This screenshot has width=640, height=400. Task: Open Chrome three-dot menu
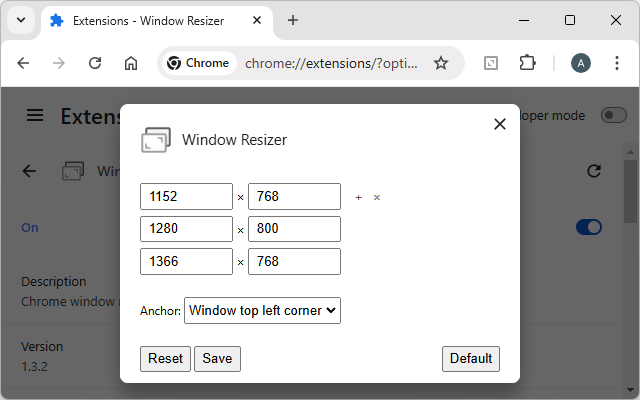[617, 63]
